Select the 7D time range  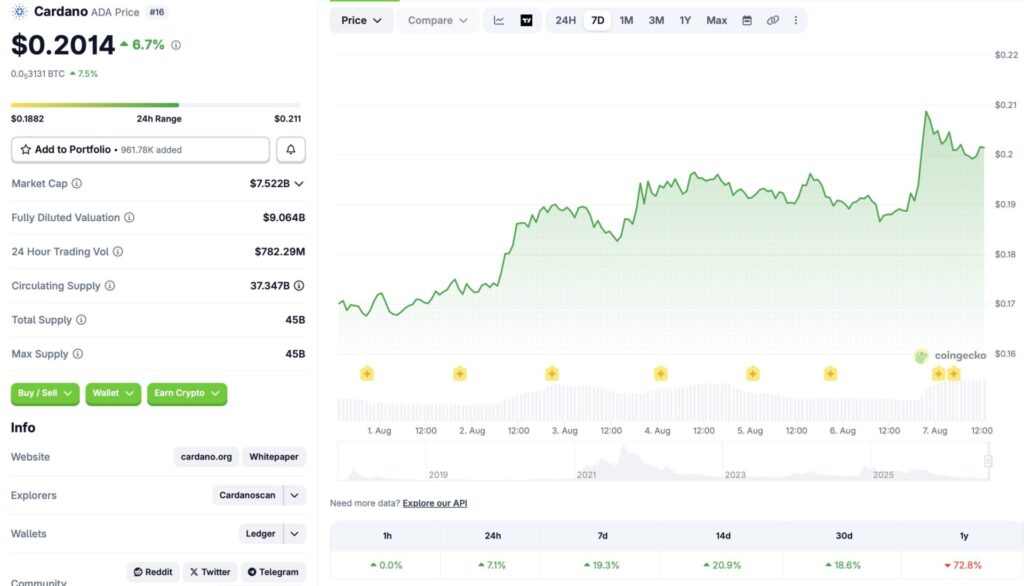pos(598,20)
